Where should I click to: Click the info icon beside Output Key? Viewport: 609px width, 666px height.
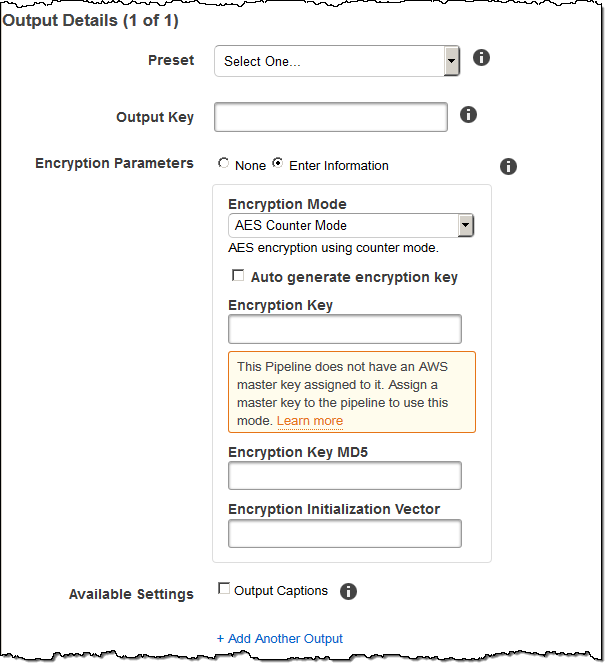(468, 115)
